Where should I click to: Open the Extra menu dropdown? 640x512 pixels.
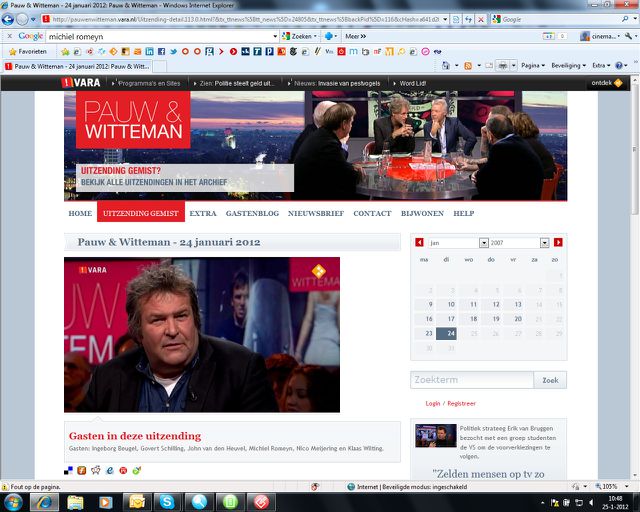(601, 65)
